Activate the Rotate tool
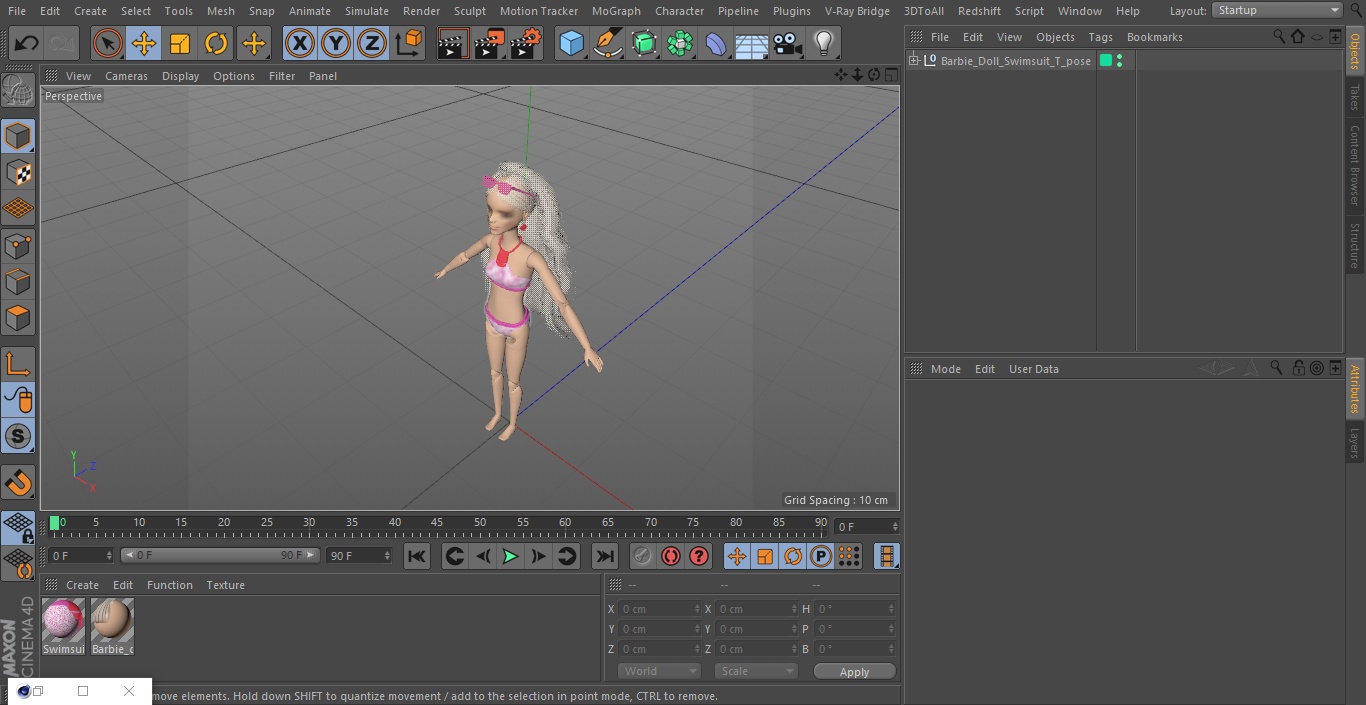Viewport: 1366px width, 705px height. tap(216, 43)
